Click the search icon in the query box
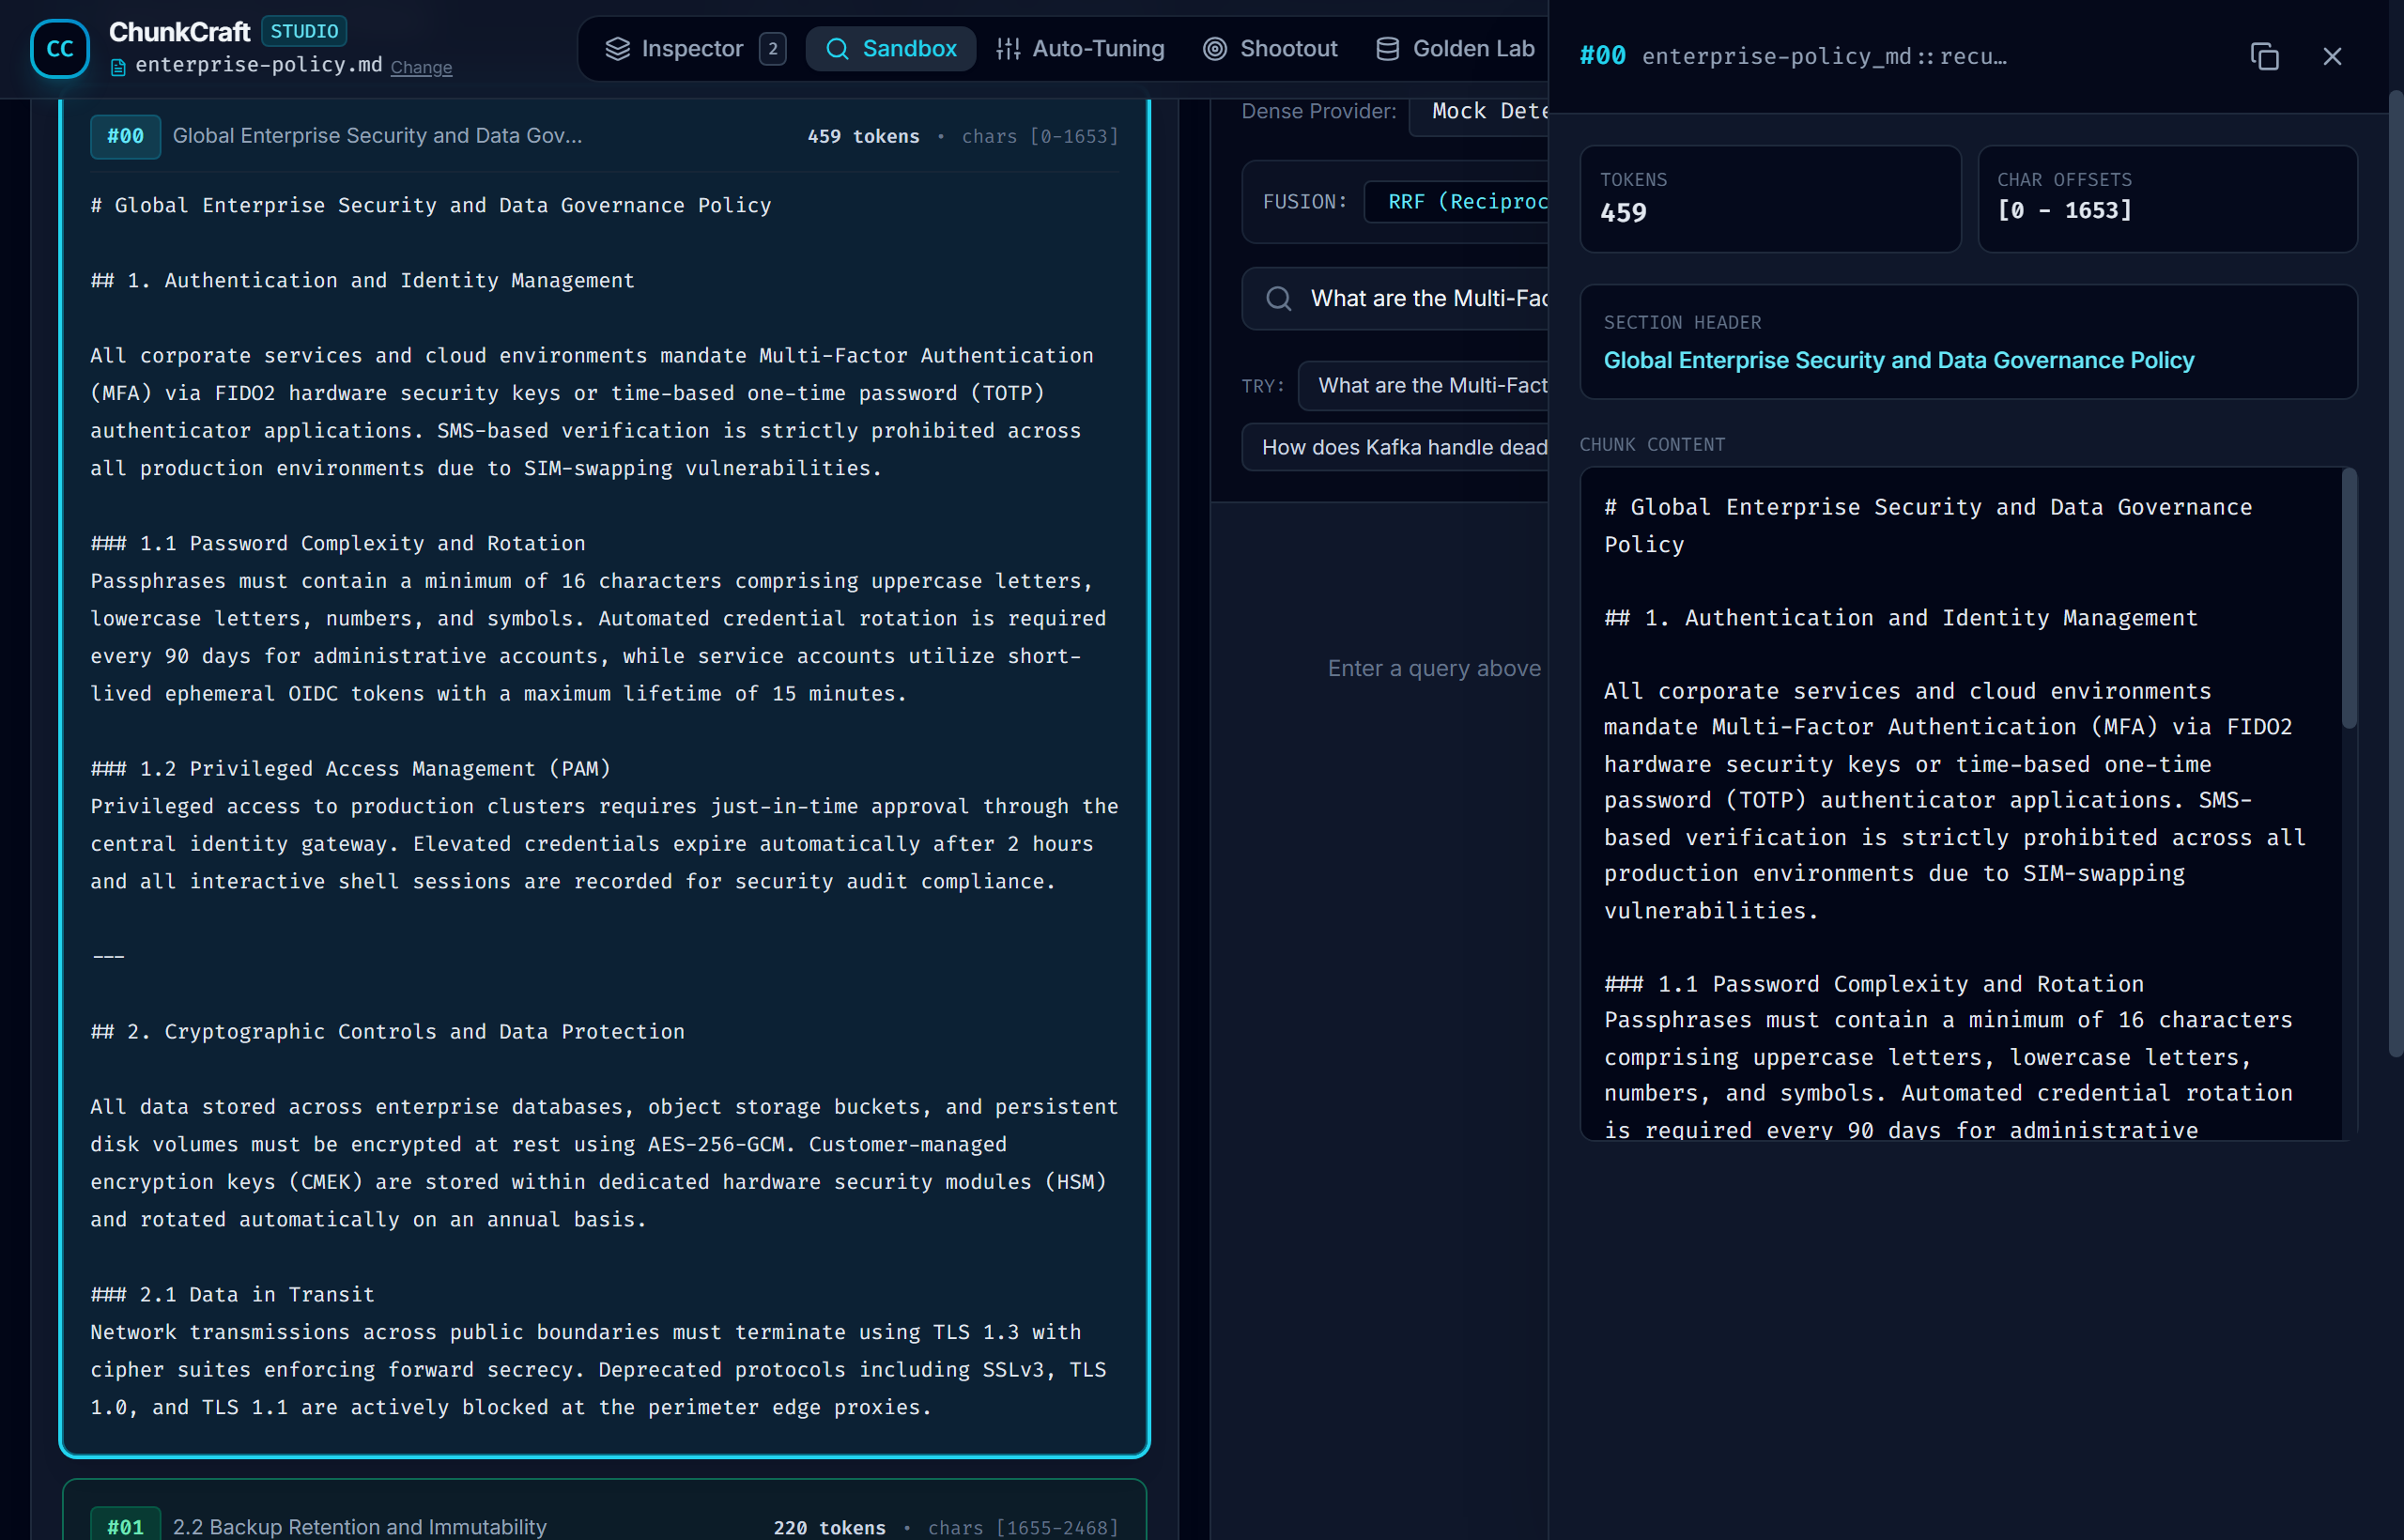This screenshot has width=2404, height=1540. click(1278, 298)
